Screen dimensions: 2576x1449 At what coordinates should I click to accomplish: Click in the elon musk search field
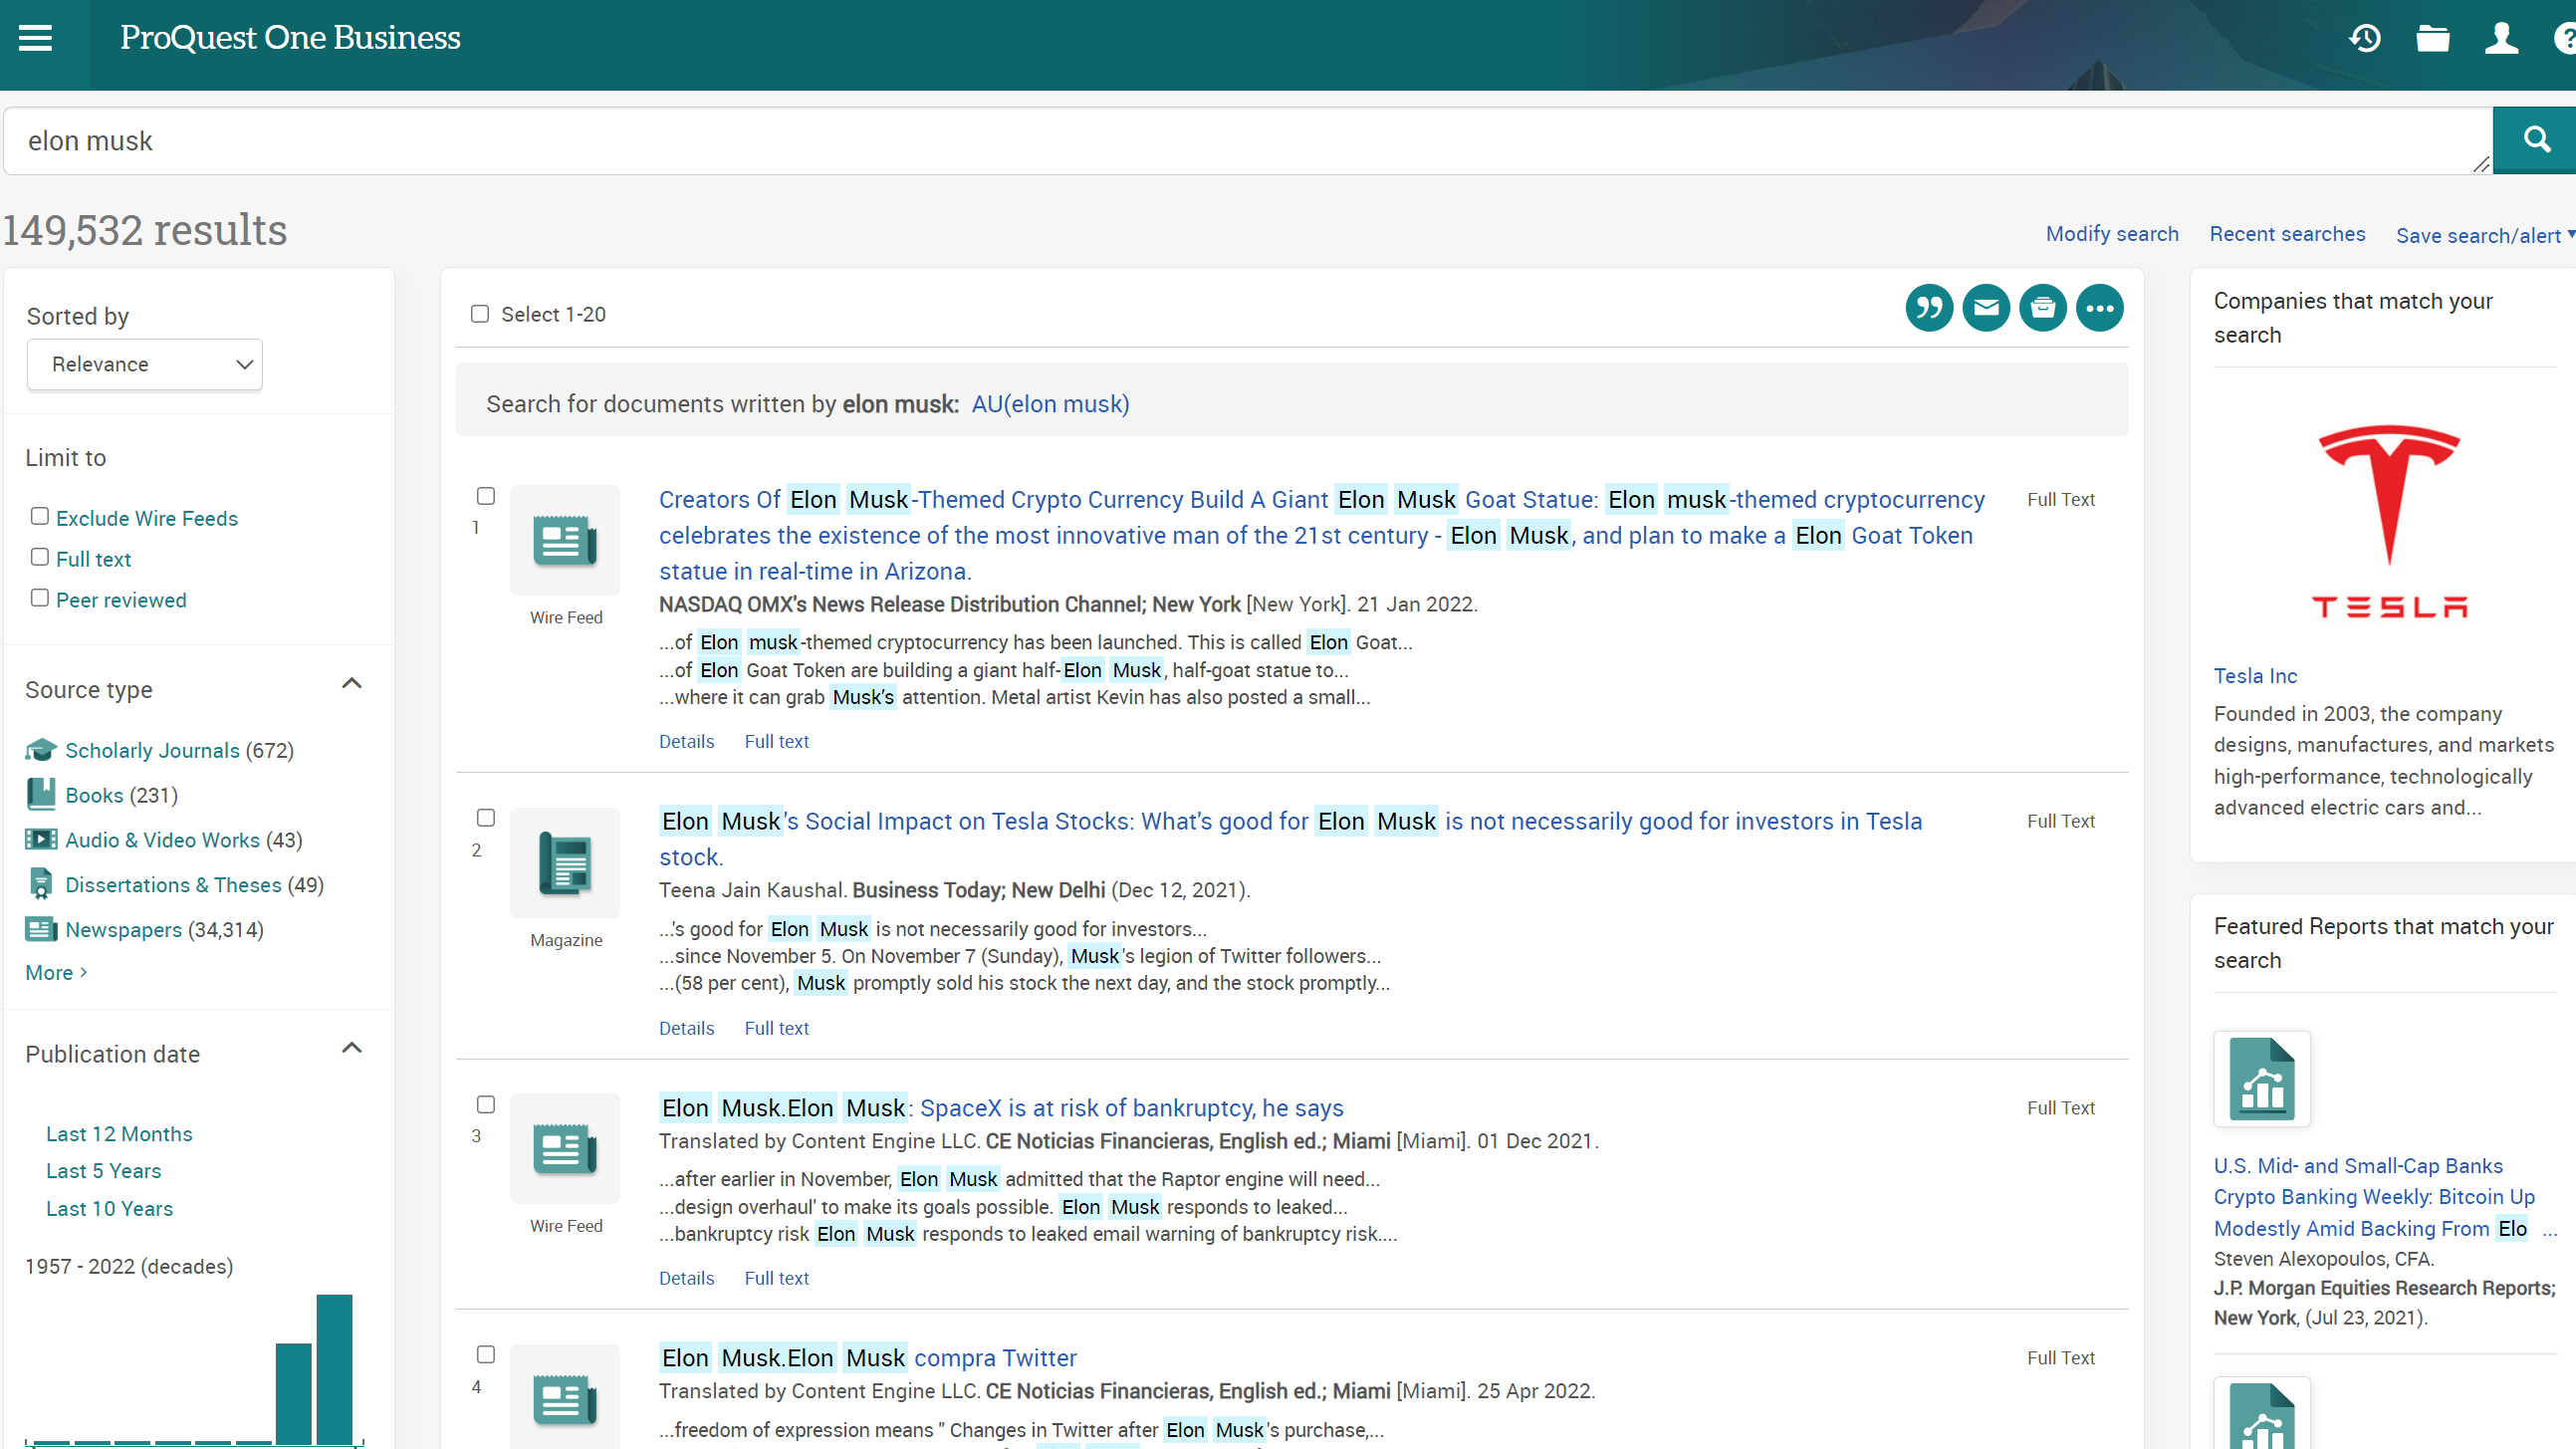[x=1248, y=141]
